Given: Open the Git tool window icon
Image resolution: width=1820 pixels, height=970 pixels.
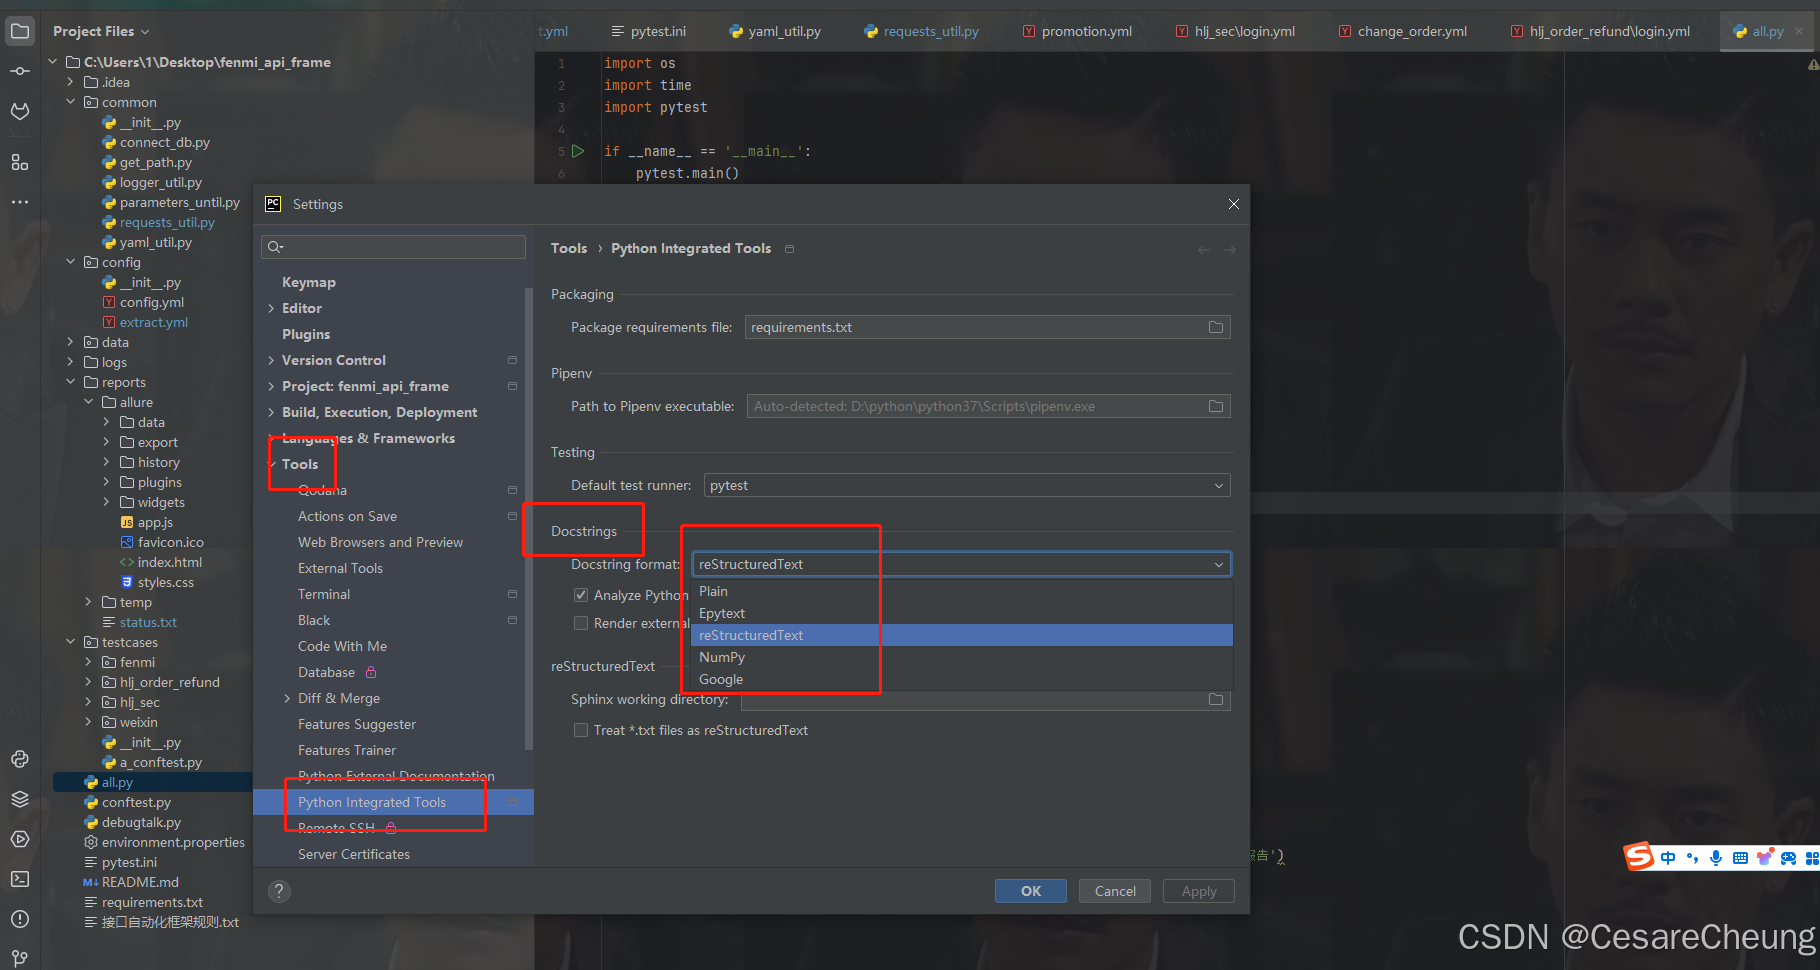Looking at the screenshot, I should coord(19,958).
